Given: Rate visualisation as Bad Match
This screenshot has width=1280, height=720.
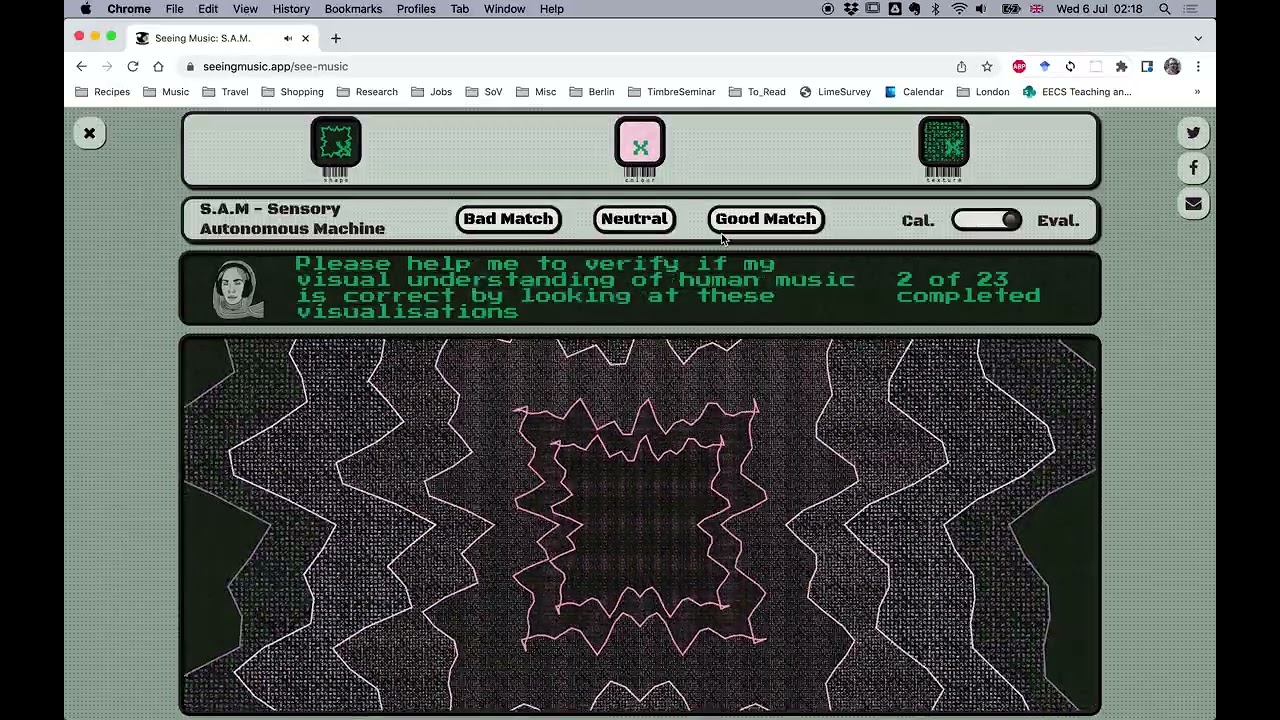Looking at the screenshot, I should click(x=508, y=219).
